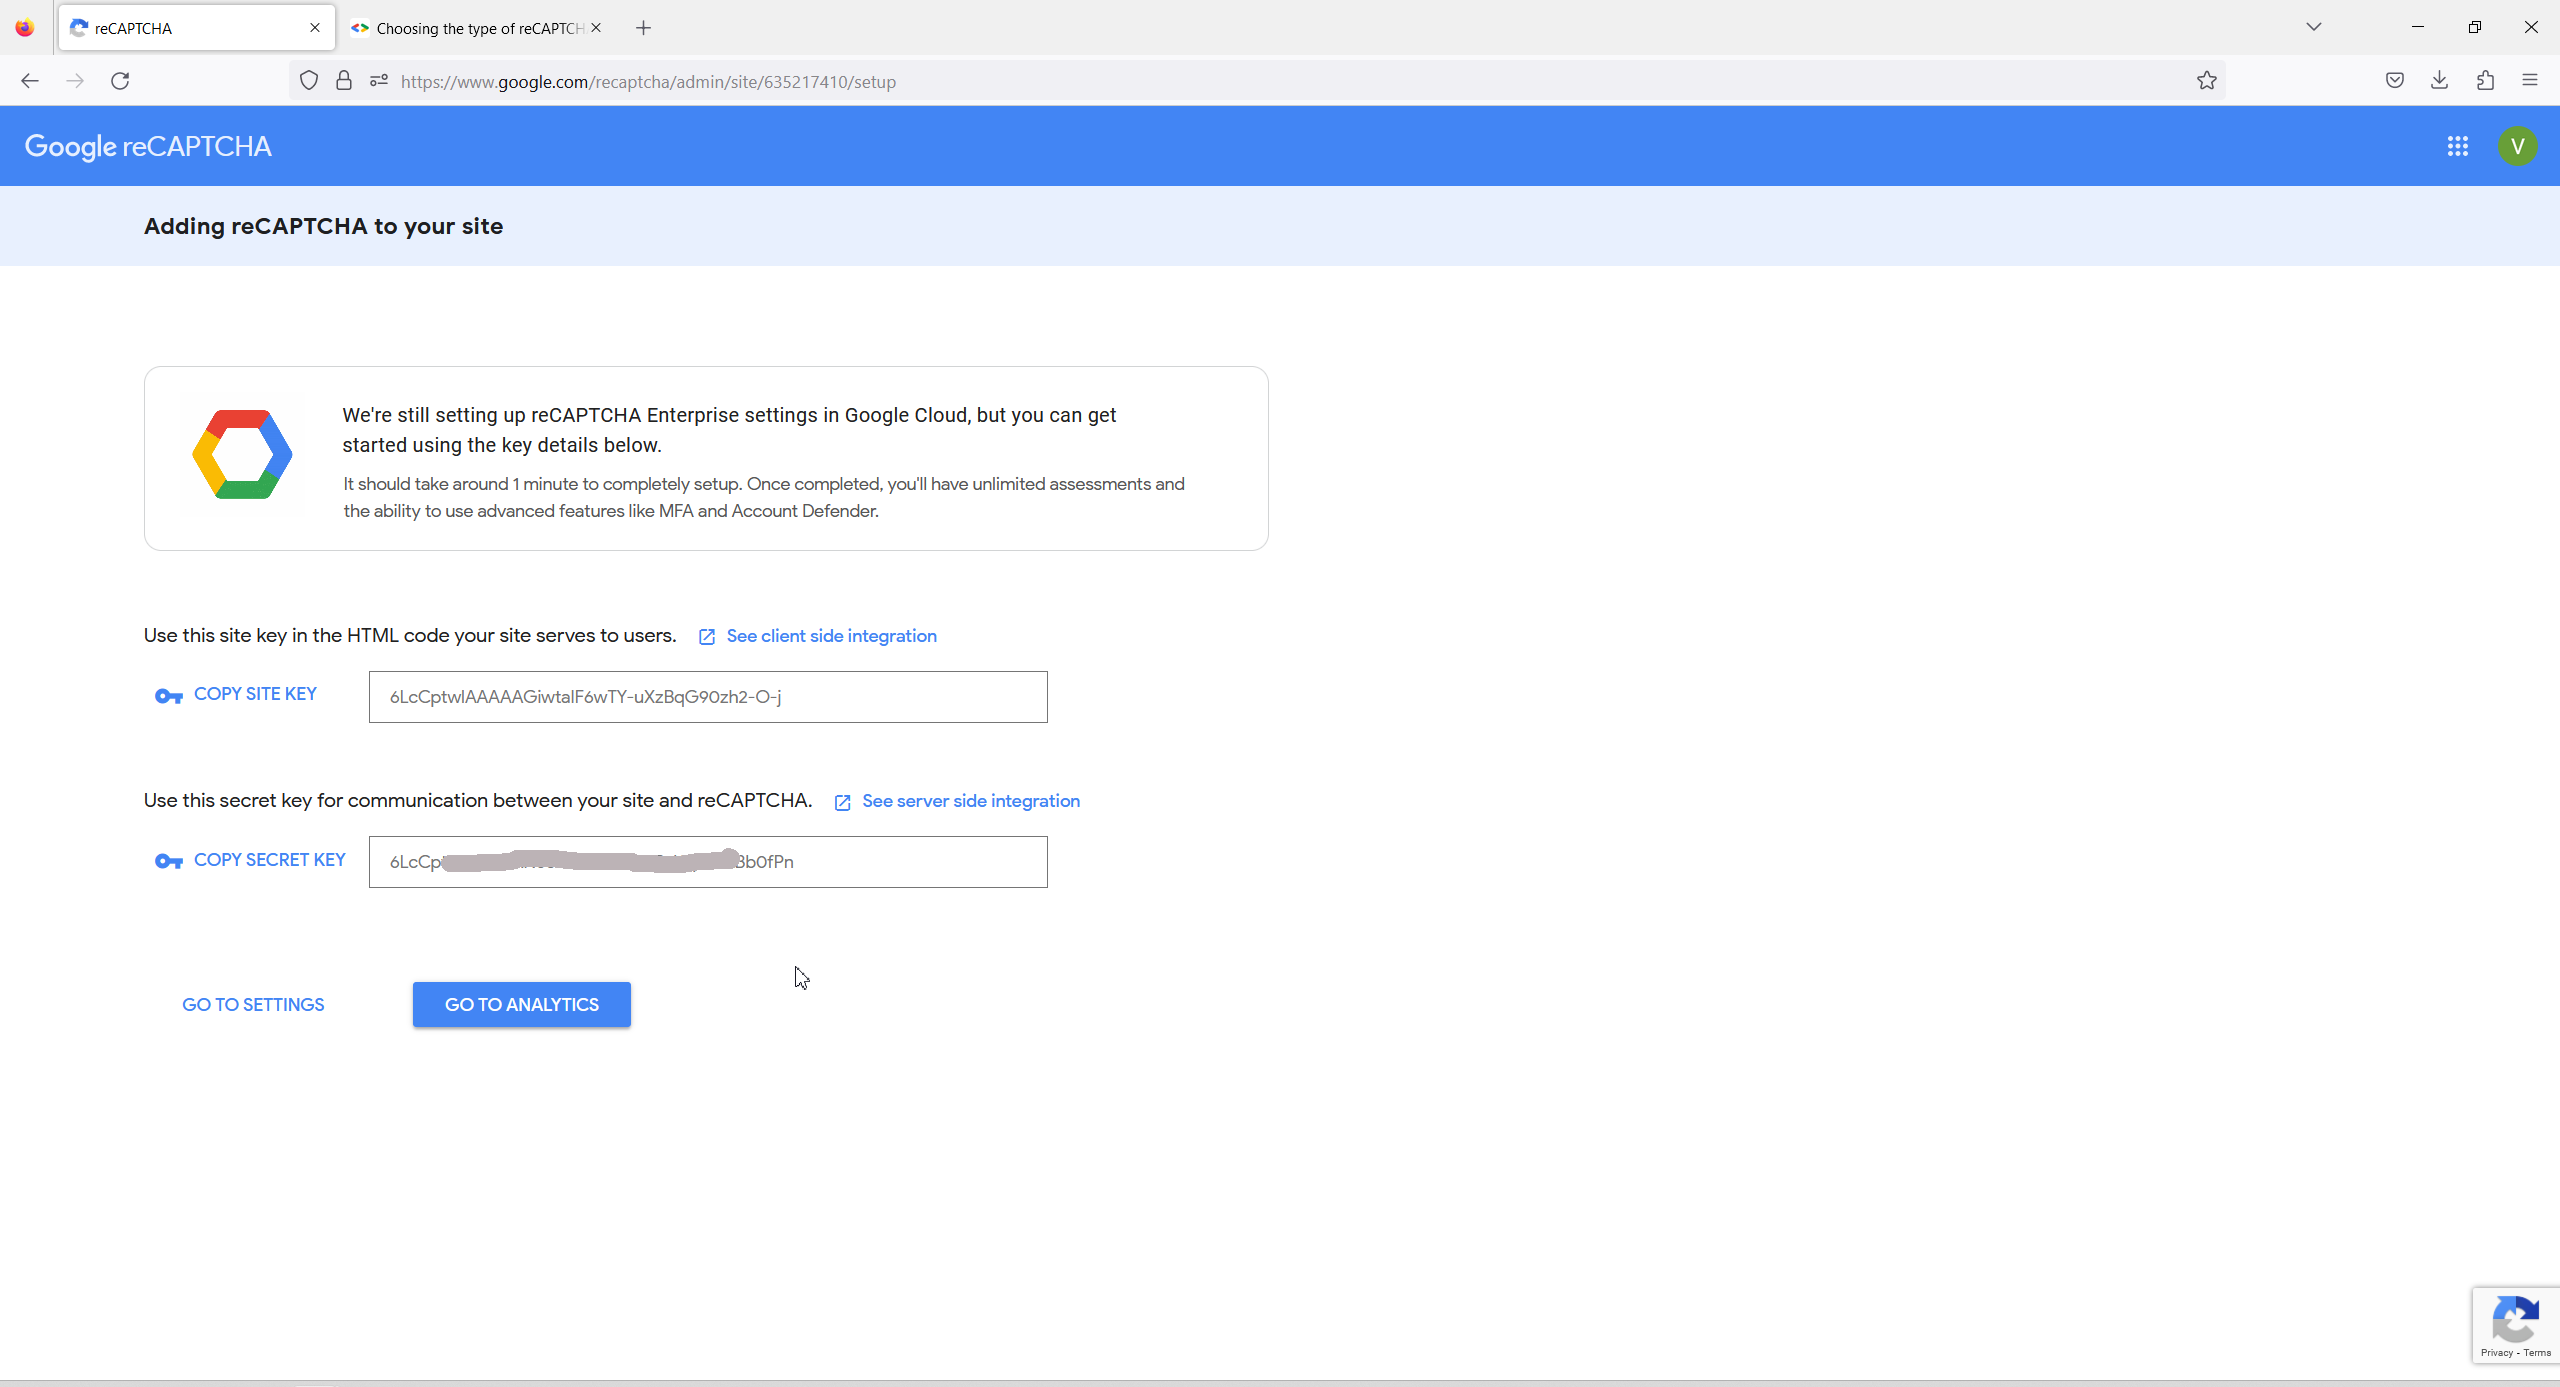Click the GO TO SETTINGS link
Screen dimensions: 2560x1387
[253, 1004]
